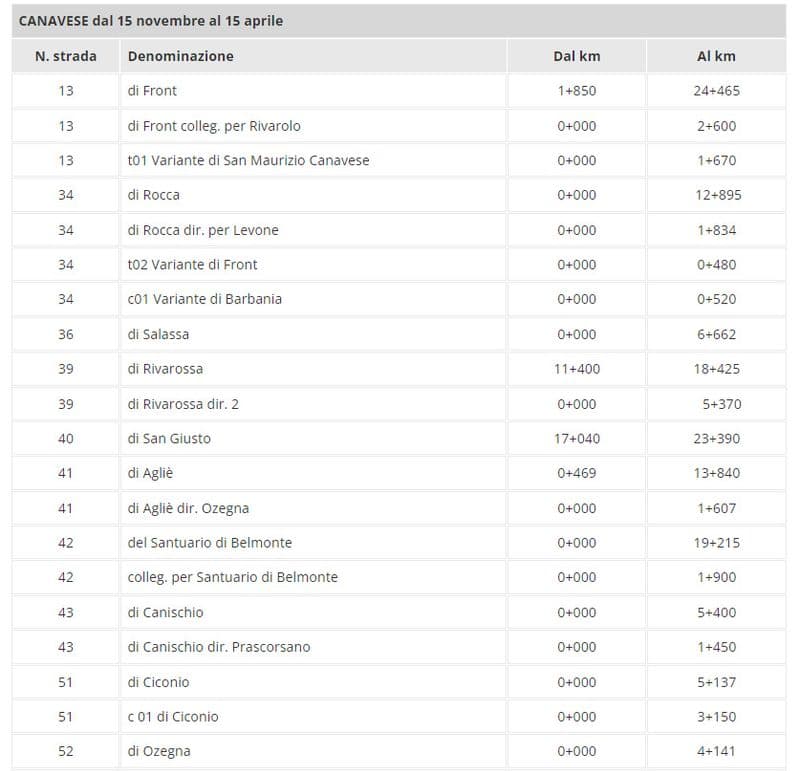
Task: Select the 'c 01 di Ciconio' cell
Action: pos(173,716)
